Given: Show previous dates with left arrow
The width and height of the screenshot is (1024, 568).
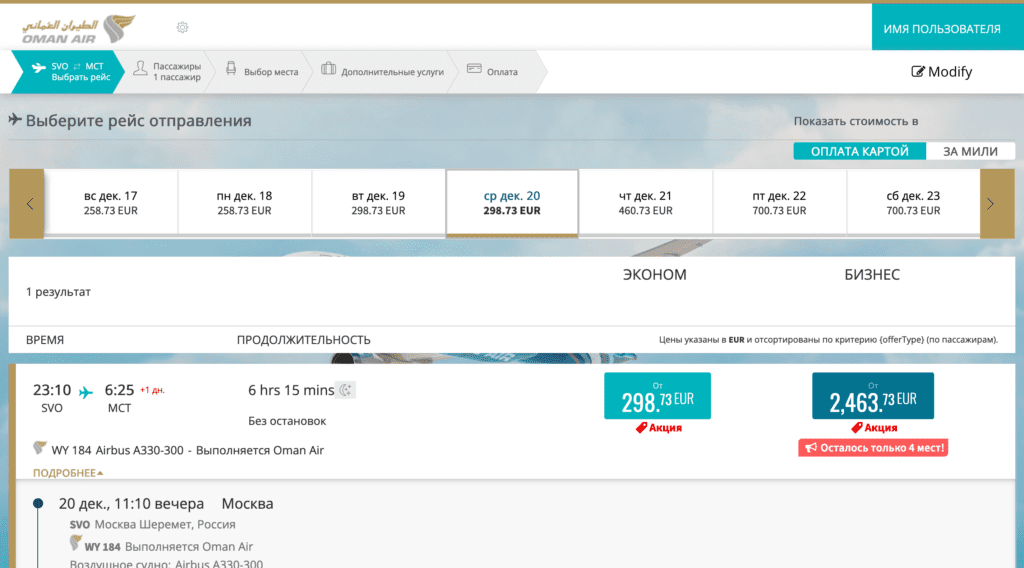Looking at the screenshot, I should tap(27, 204).
